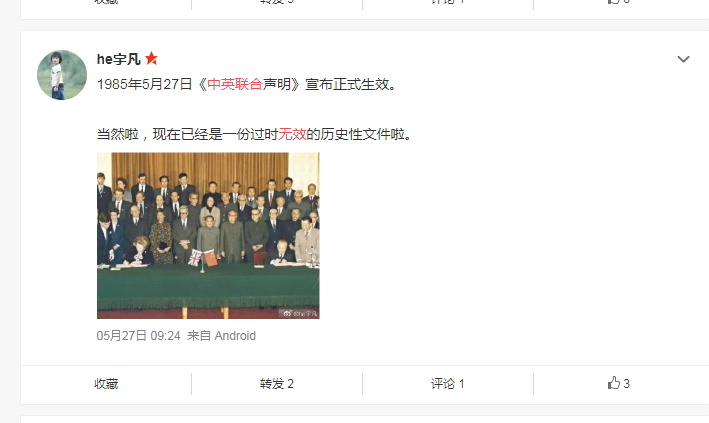709x423 pixels.
Task: Click 转发 2 to repost
Action: (277, 384)
